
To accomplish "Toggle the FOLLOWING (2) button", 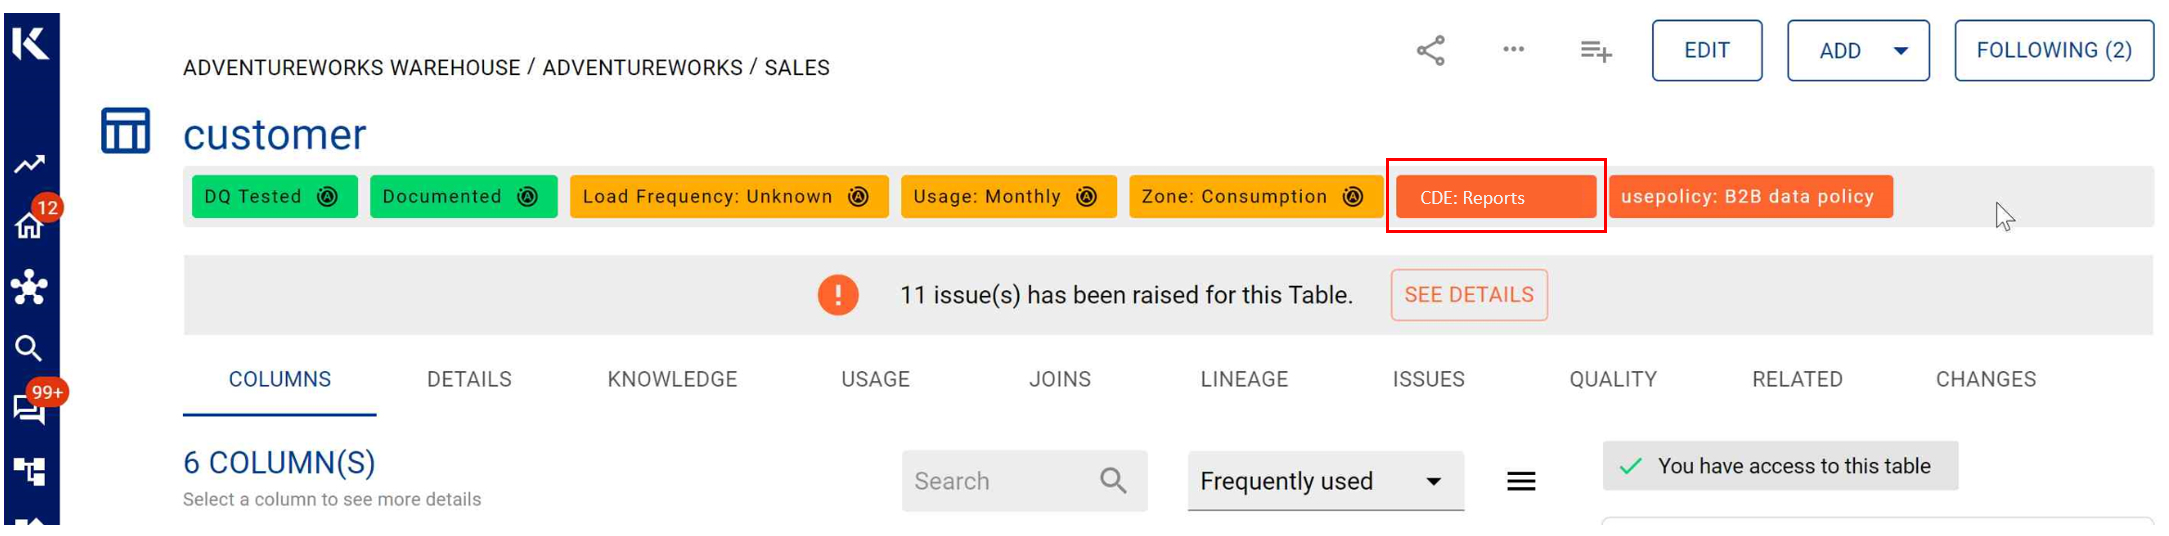I will click(2053, 50).
